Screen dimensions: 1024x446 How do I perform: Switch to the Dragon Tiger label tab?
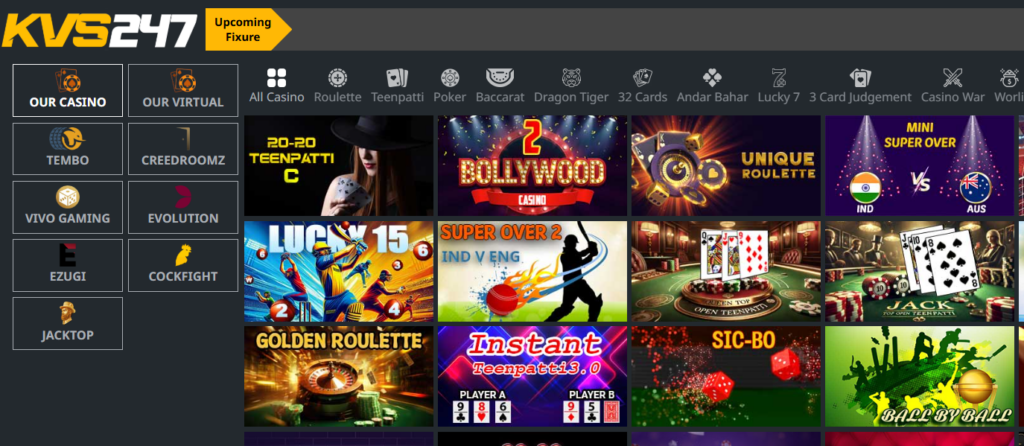[x=571, y=97]
